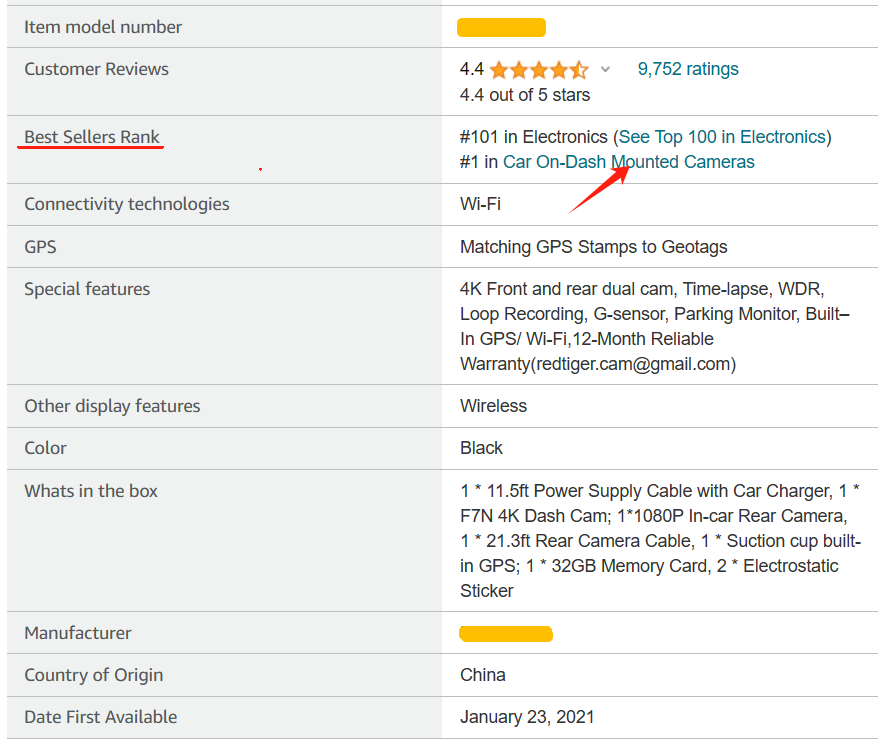Open the 9,752 ratings link
The image size is (885, 745).
(688, 69)
